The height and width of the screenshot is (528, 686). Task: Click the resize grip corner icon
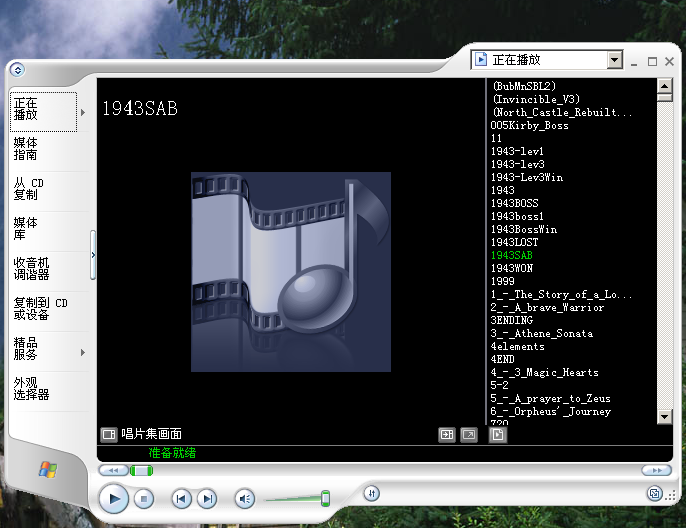click(671, 495)
